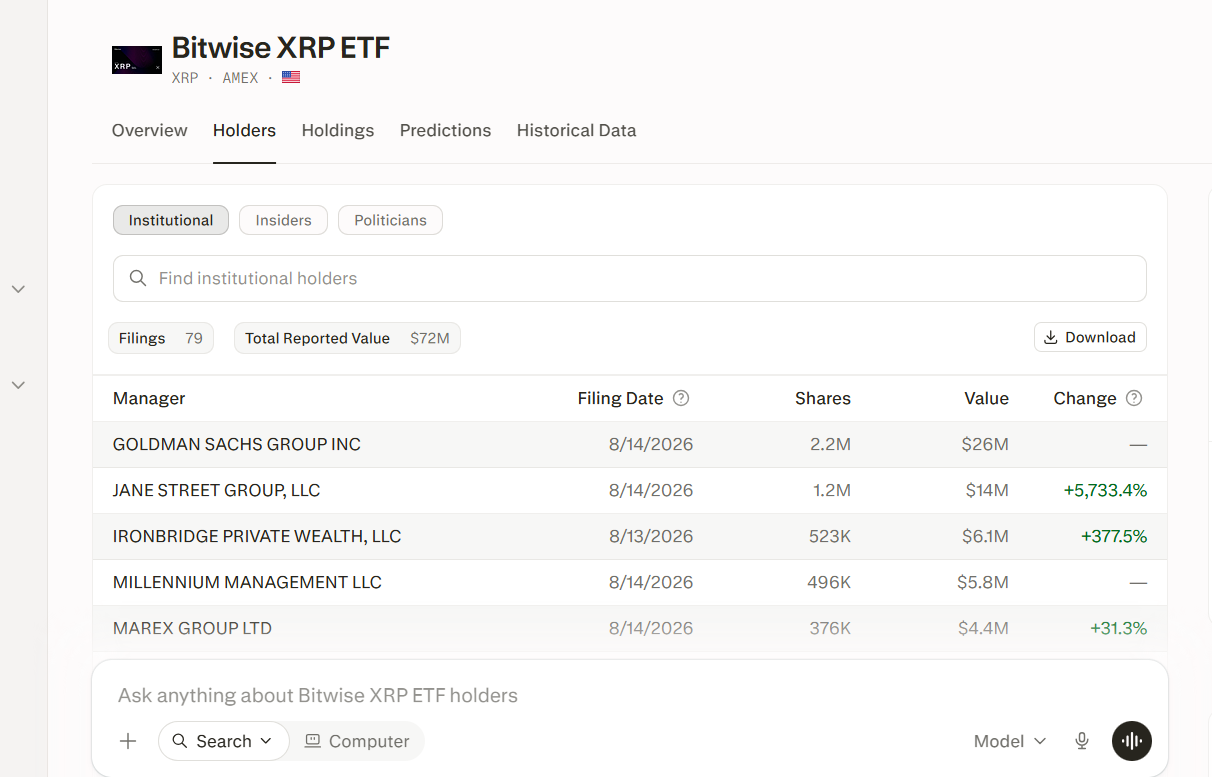Click Goldman Sachs value $26M
The width and height of the screenshot is (1212, 777).
[985, 444]
